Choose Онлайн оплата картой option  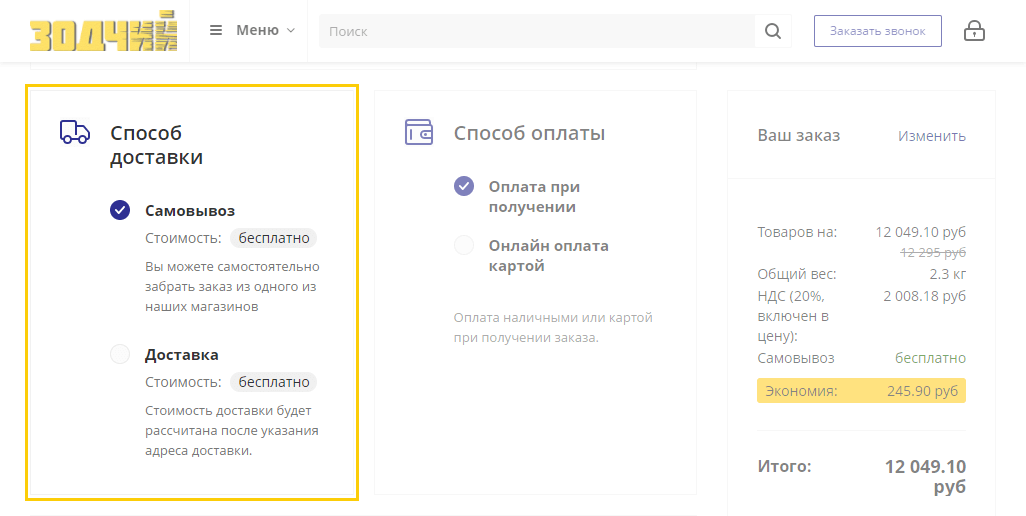464,245
